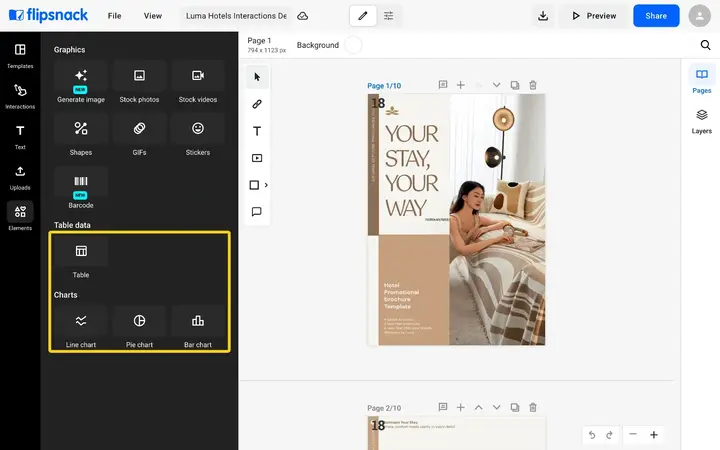Viewport: 720px width, 450px height.
Task: Duplicate Page 2/10
Action: [515, 407]
